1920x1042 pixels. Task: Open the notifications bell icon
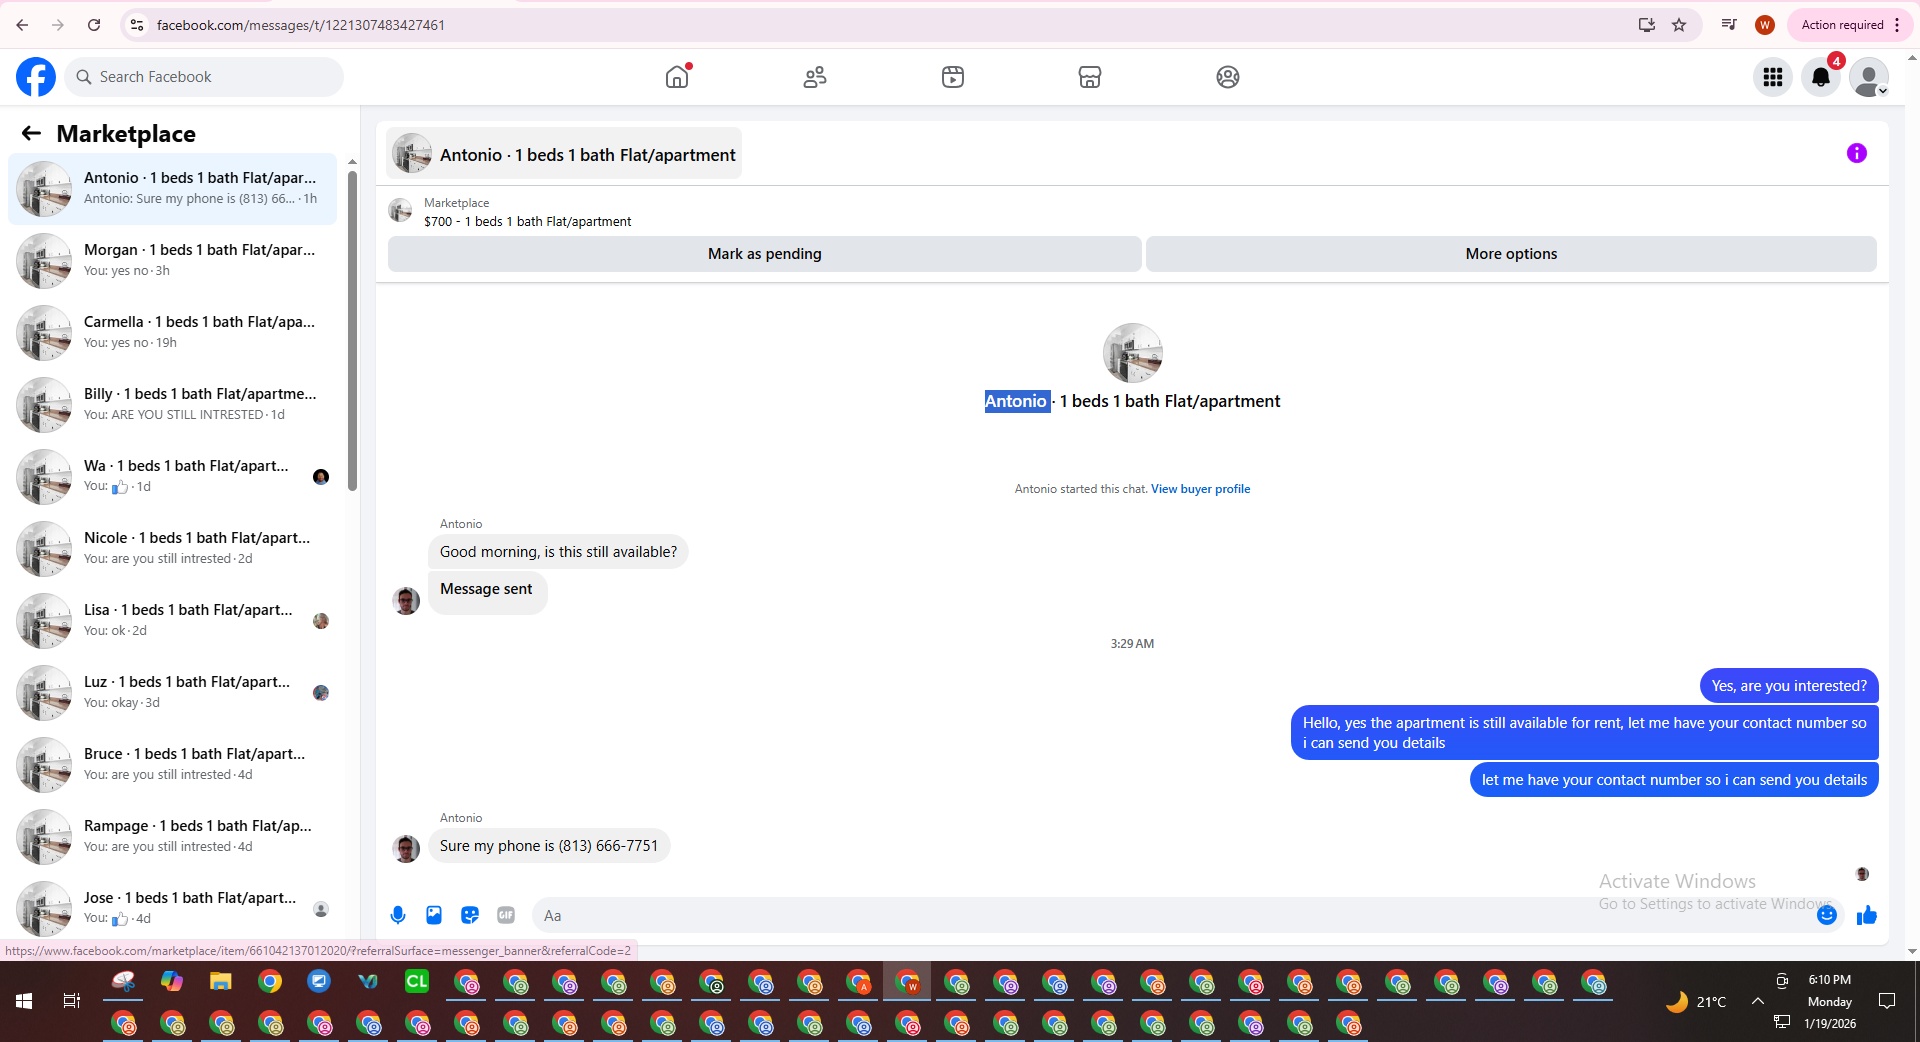coord(1821,77)
